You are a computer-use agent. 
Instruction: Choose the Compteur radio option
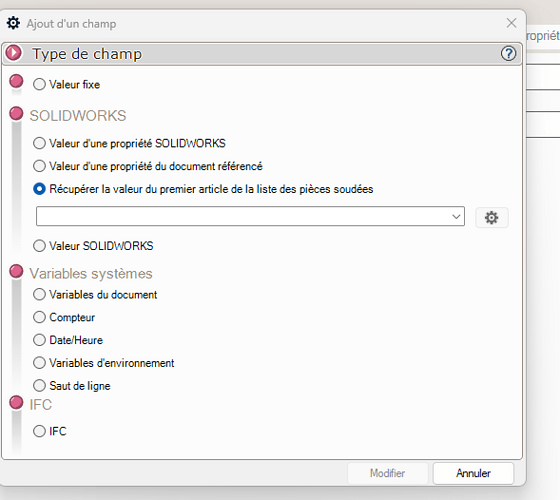tap(39, 317)
